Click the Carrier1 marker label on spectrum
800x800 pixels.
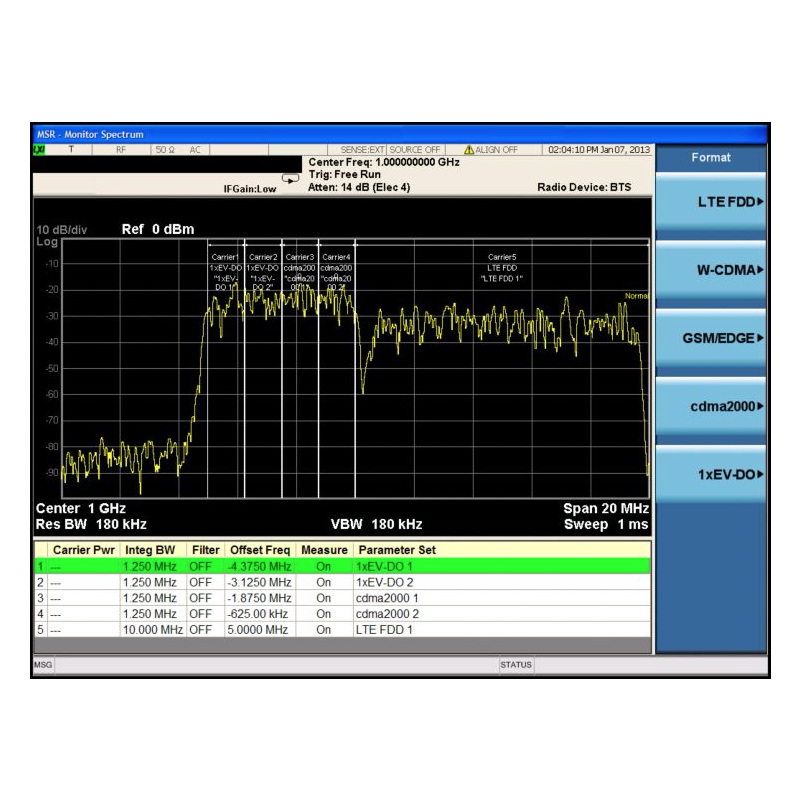225,257
